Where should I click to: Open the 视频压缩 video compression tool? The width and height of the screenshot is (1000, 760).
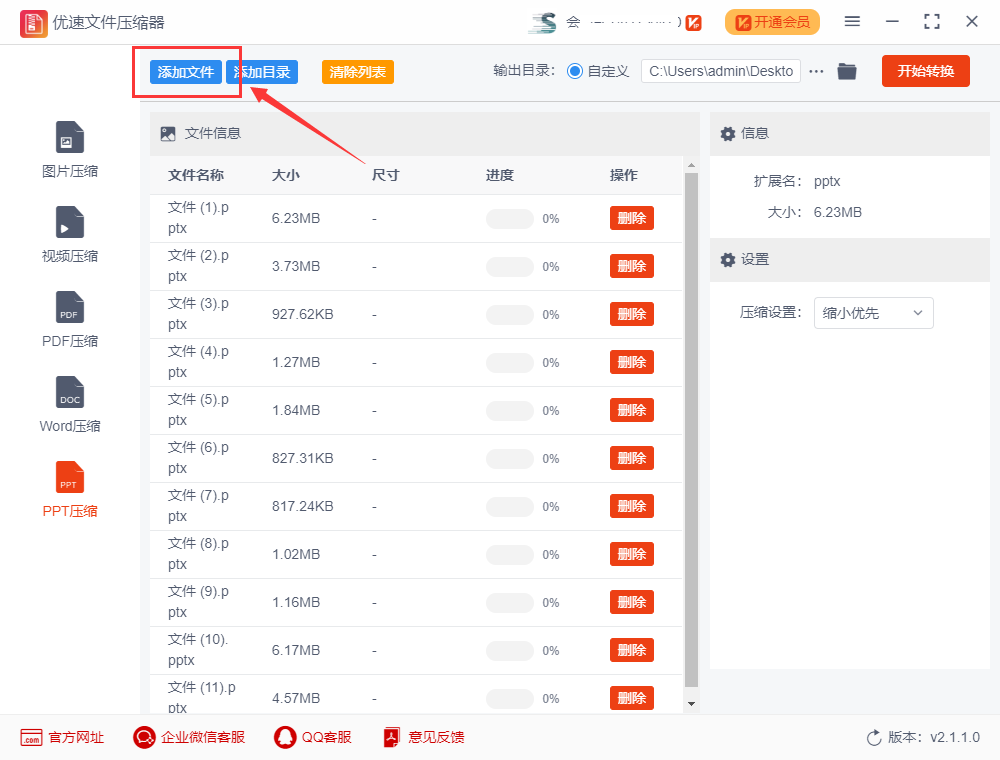(70, 235)
